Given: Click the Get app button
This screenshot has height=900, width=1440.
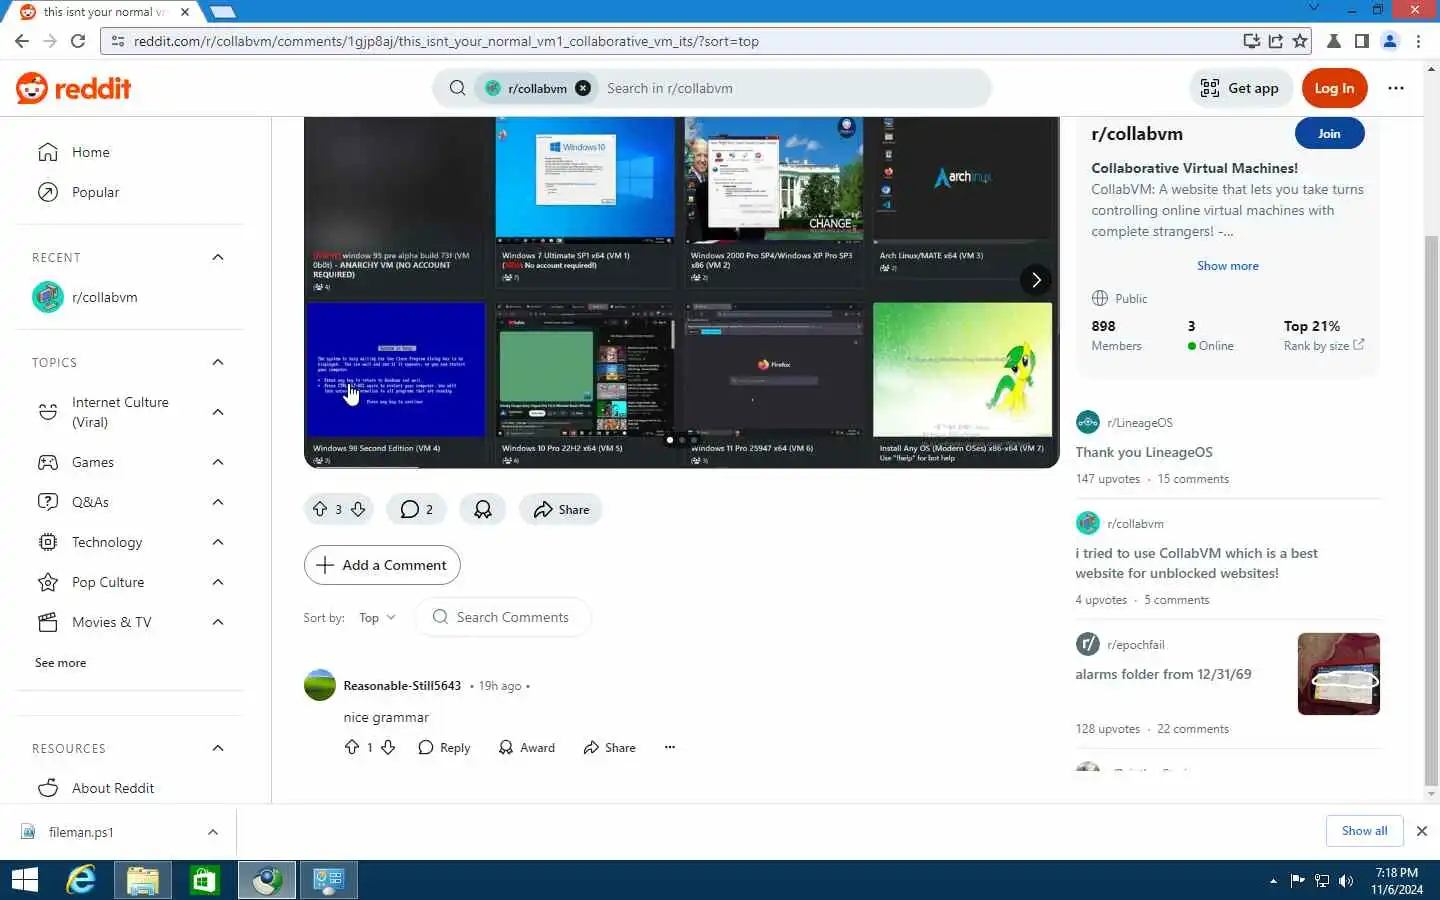Looking at the screenshot, I should coord(1240,88).
